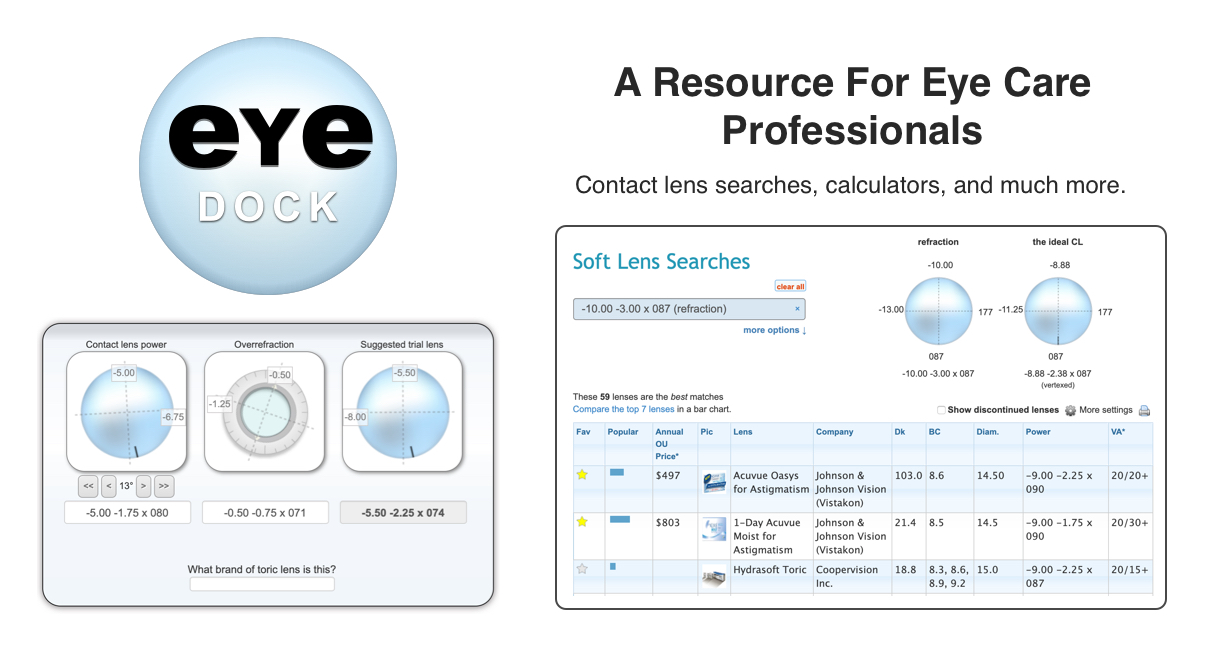The height and width of the screenshot is (655, 1211).
Task: Click the clear all button
Action: click(x=790, y=286)
